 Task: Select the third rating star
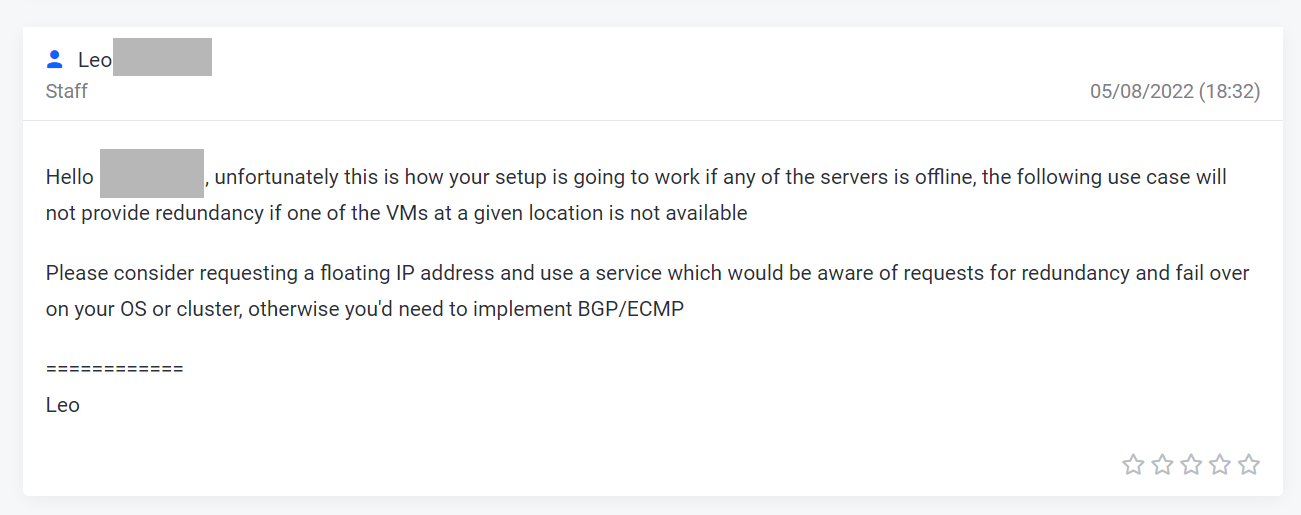click(1190, 464)
